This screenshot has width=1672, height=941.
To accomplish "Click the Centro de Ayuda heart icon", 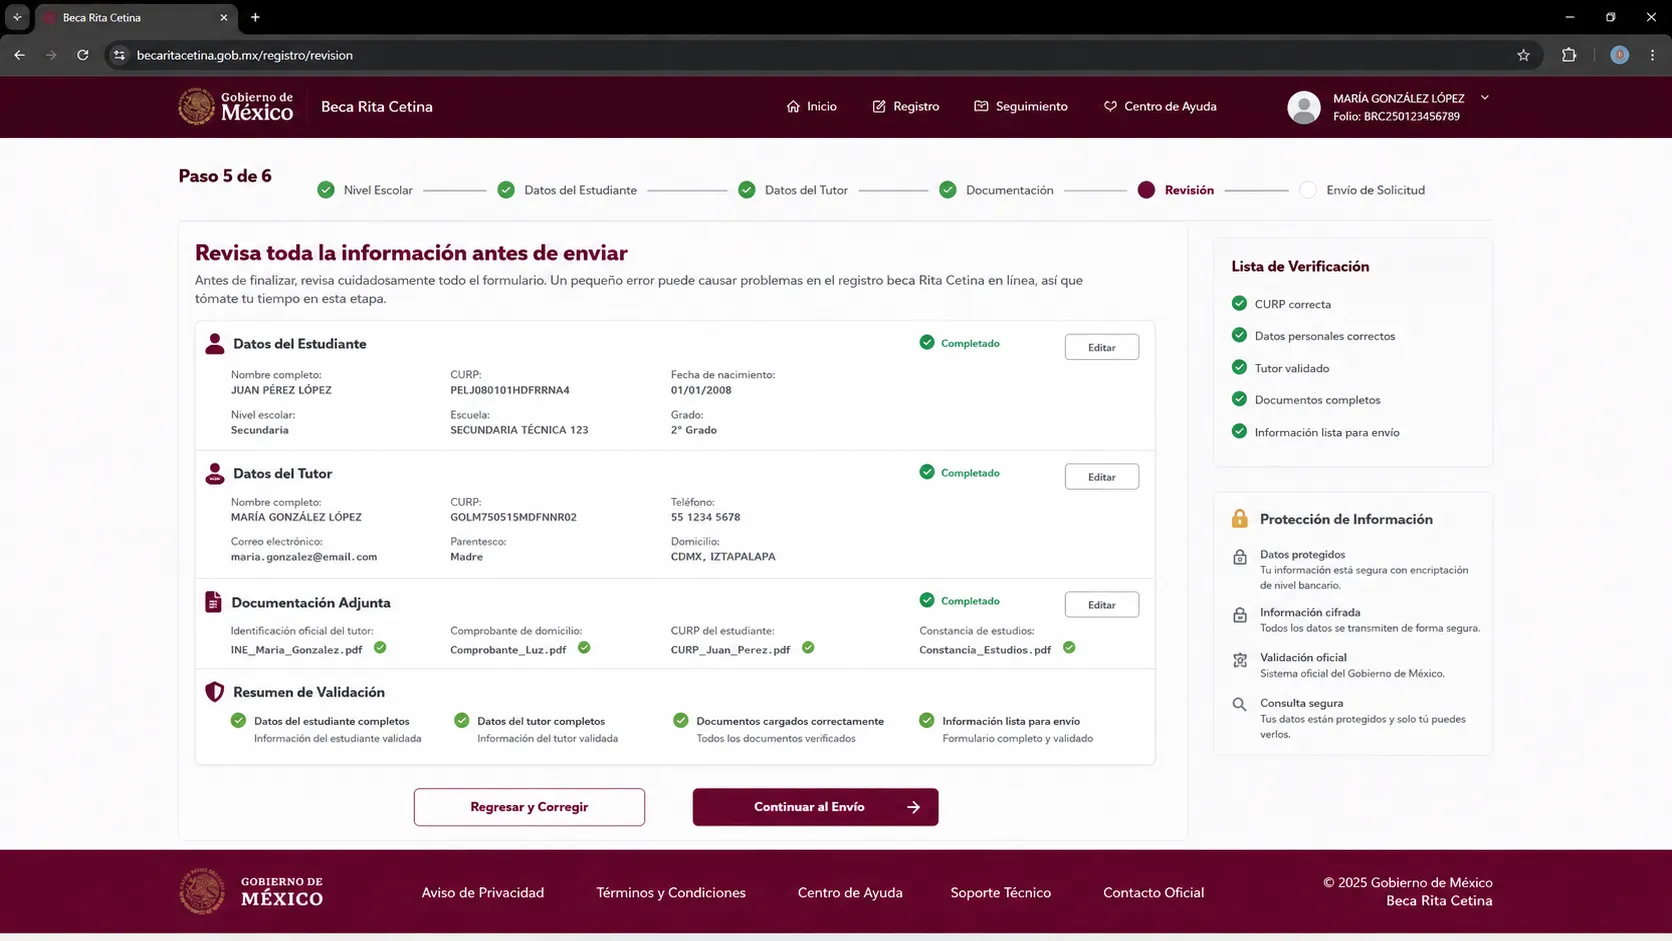I will click(x=1110, y=106).
